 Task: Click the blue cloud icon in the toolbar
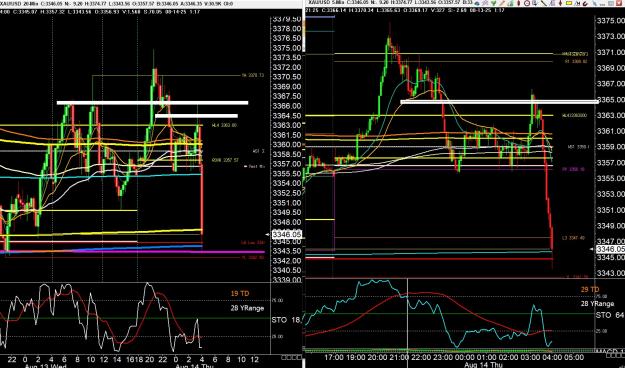coord(477,3)
